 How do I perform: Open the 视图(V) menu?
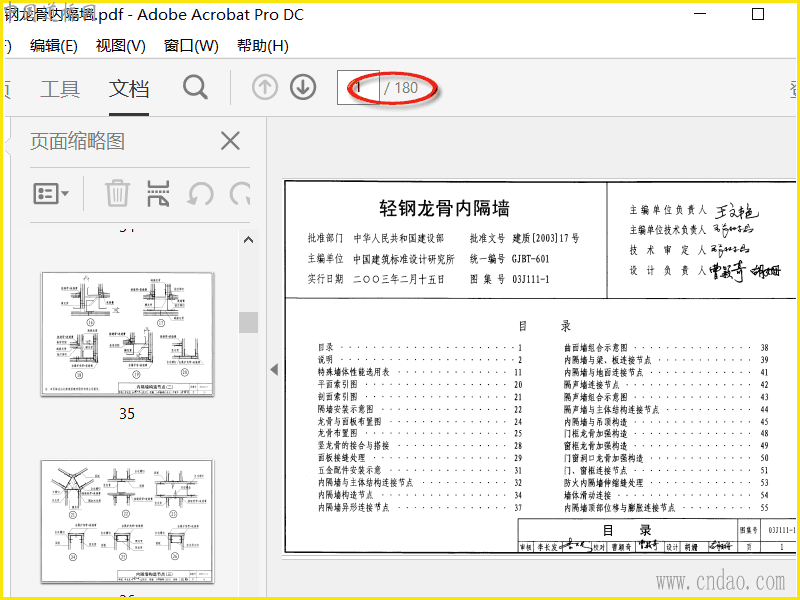[x=120, y=46]
